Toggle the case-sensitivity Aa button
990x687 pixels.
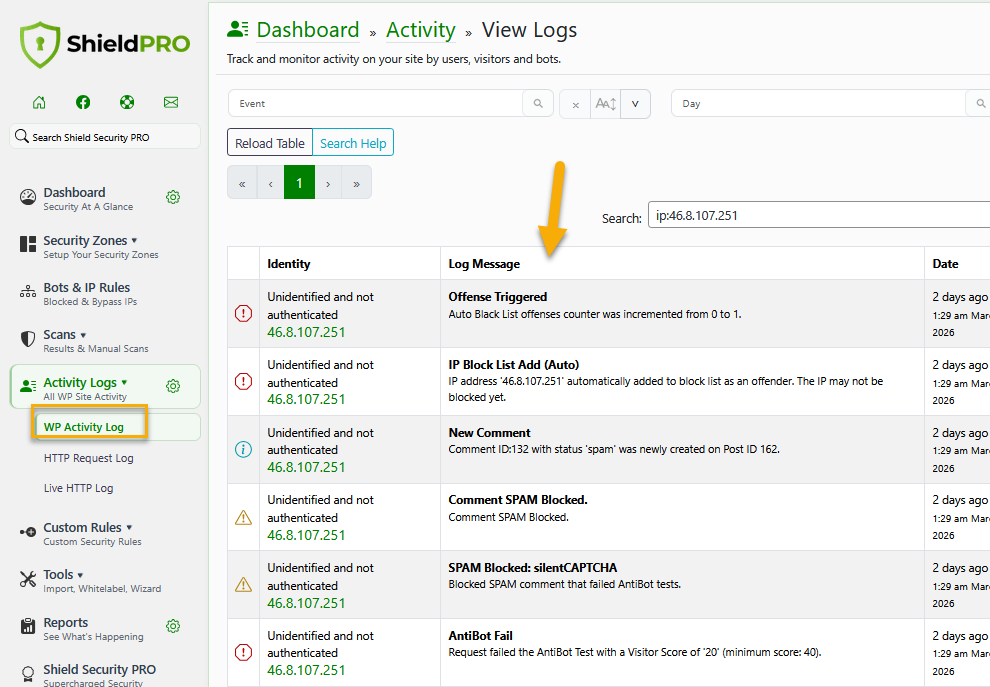pos(605,104)
